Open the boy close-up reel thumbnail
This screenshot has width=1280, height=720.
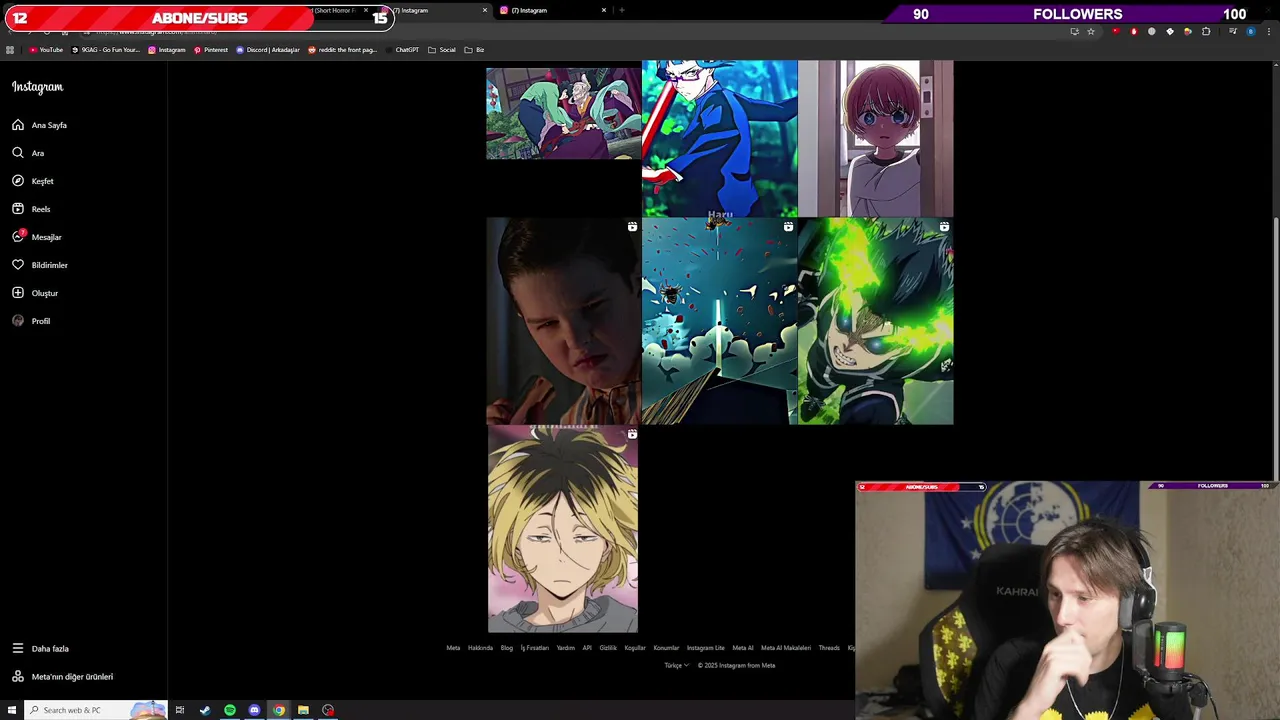coord(563,321)
